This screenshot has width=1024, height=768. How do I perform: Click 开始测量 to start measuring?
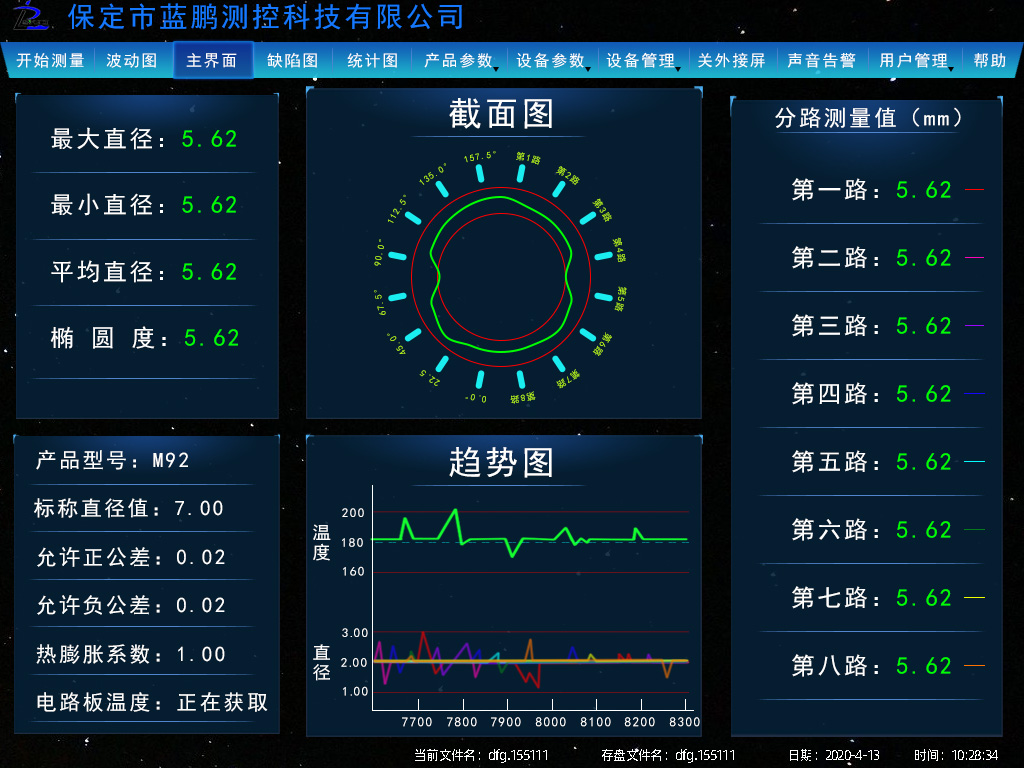[50, 61]
